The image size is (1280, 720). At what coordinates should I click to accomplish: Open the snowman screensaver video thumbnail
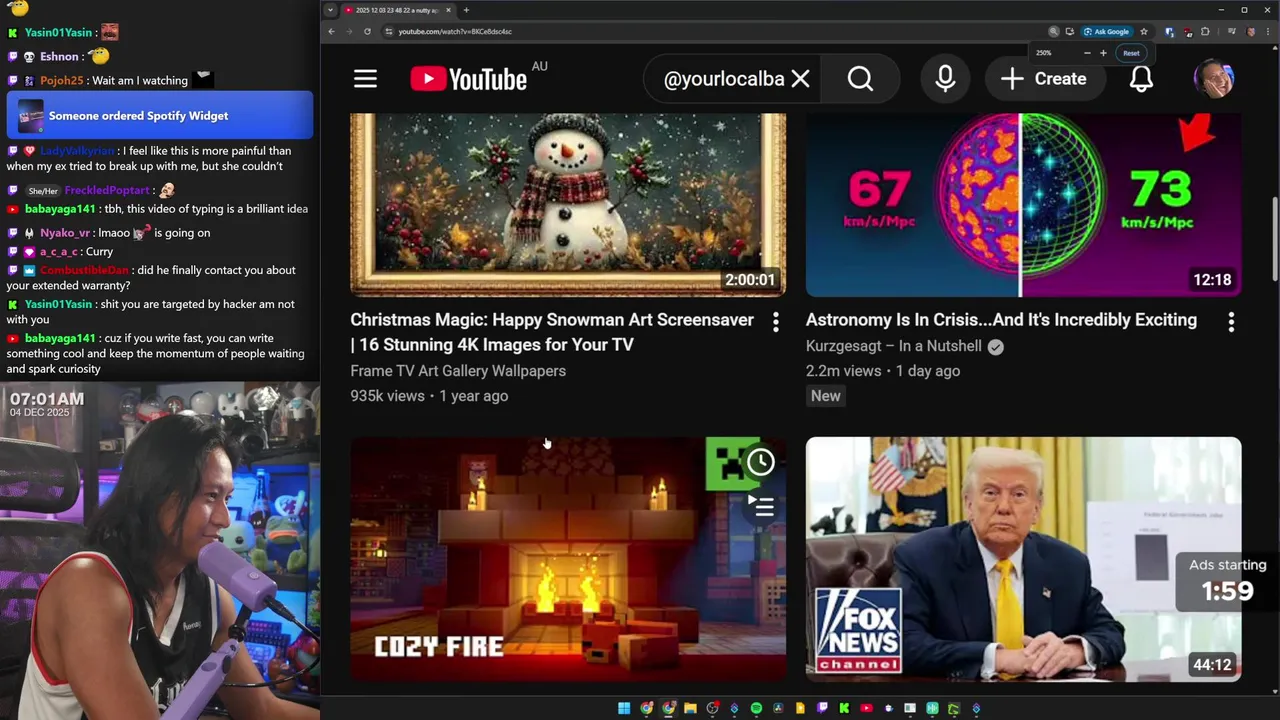coord(568,205)
